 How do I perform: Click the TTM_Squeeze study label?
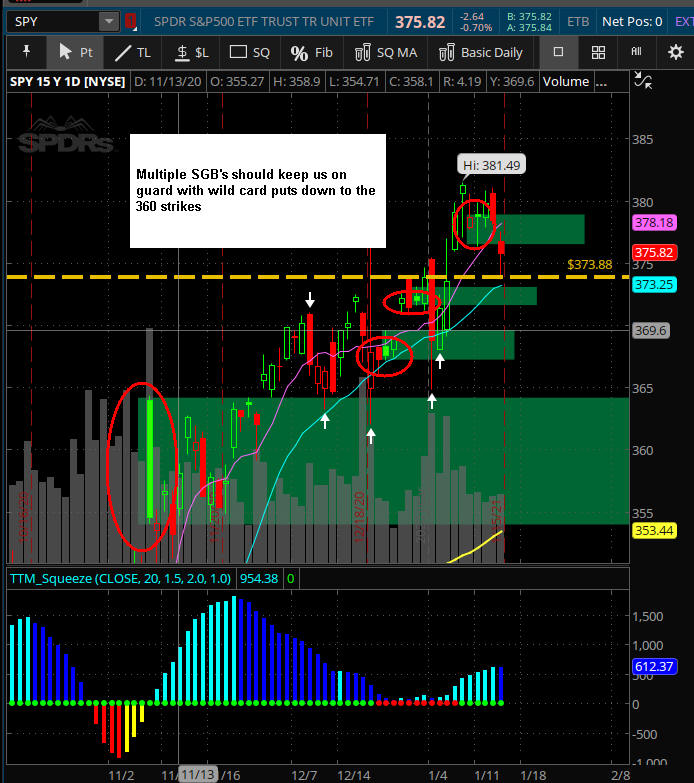(x=120, y=578)
